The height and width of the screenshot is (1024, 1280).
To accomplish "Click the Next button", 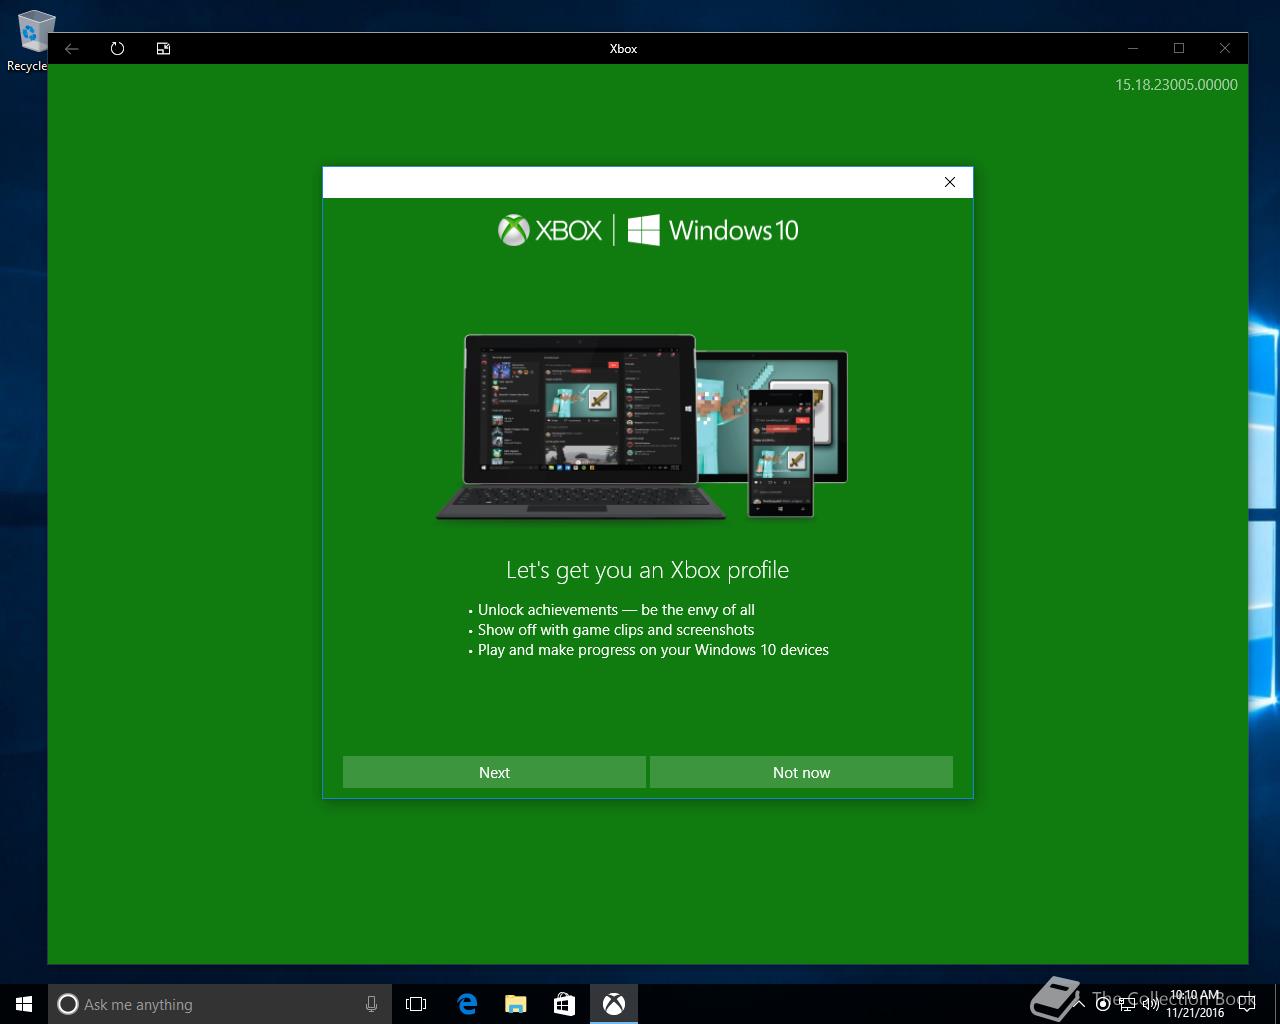I will [494, 772].
